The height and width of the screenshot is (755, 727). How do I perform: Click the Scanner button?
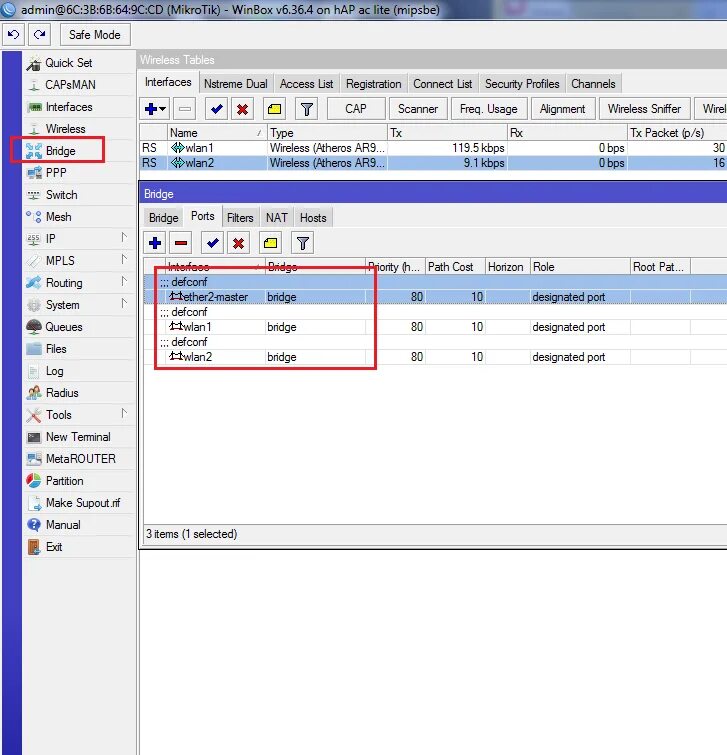point(418,109)
